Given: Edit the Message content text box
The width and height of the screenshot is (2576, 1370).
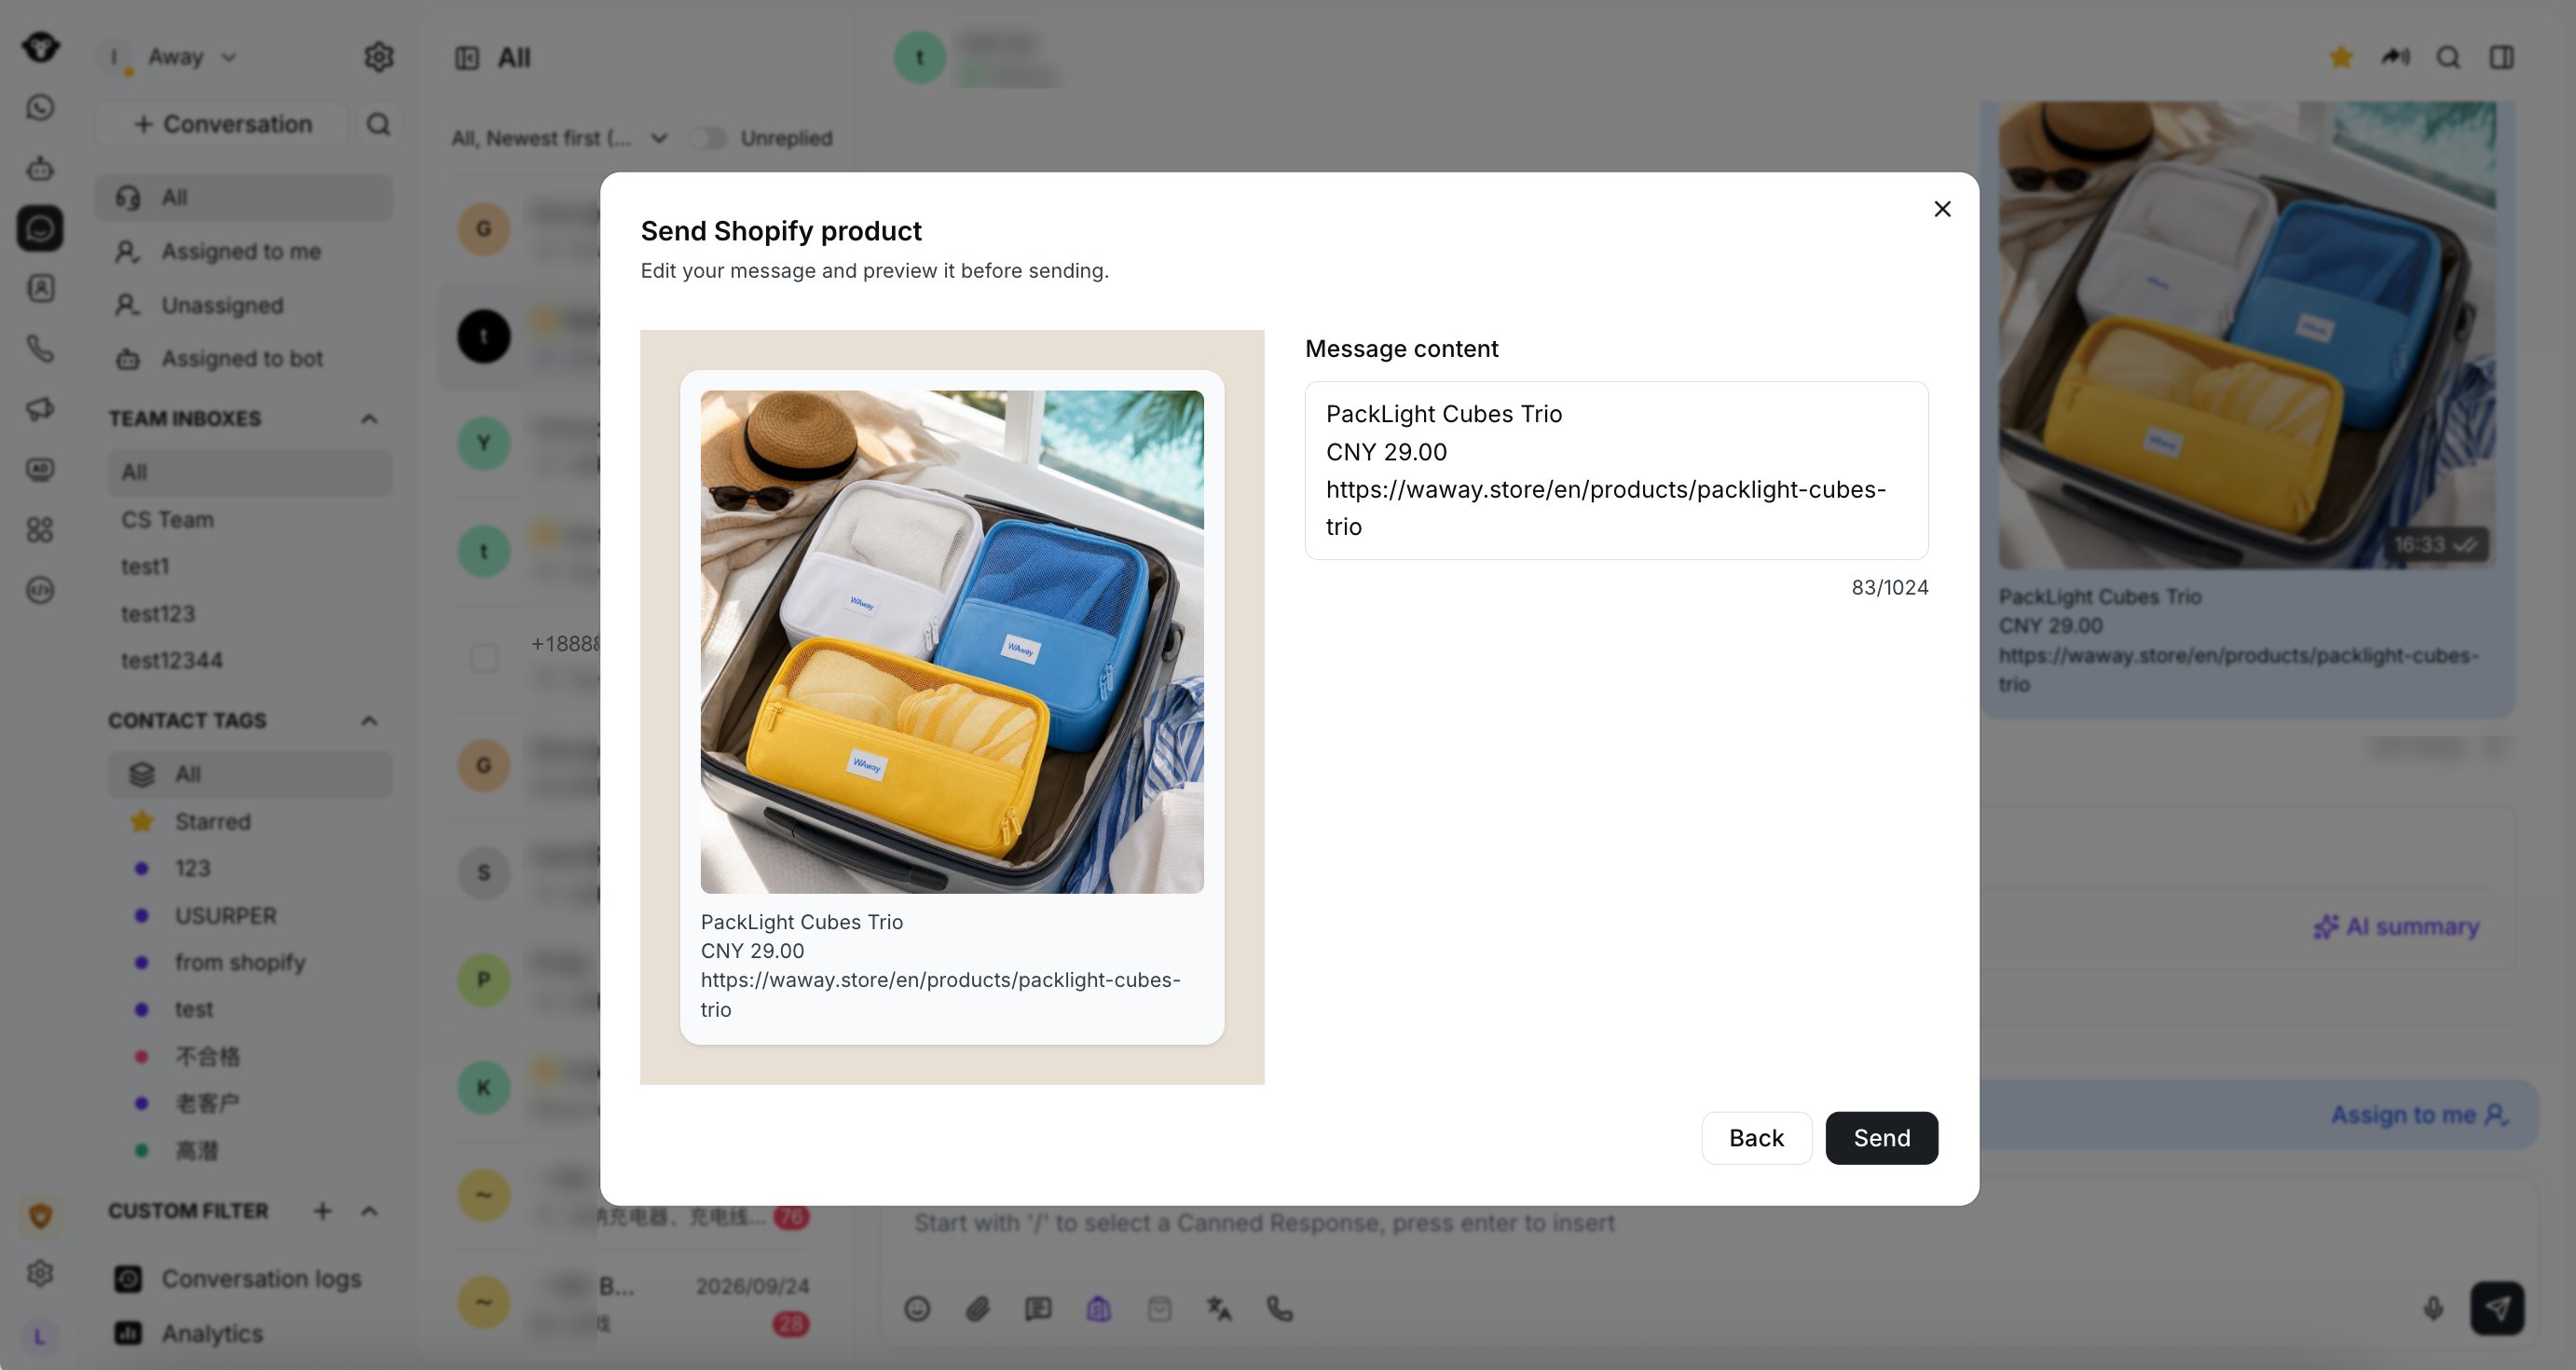Looking at the screenshot, I should [1616, 470].
